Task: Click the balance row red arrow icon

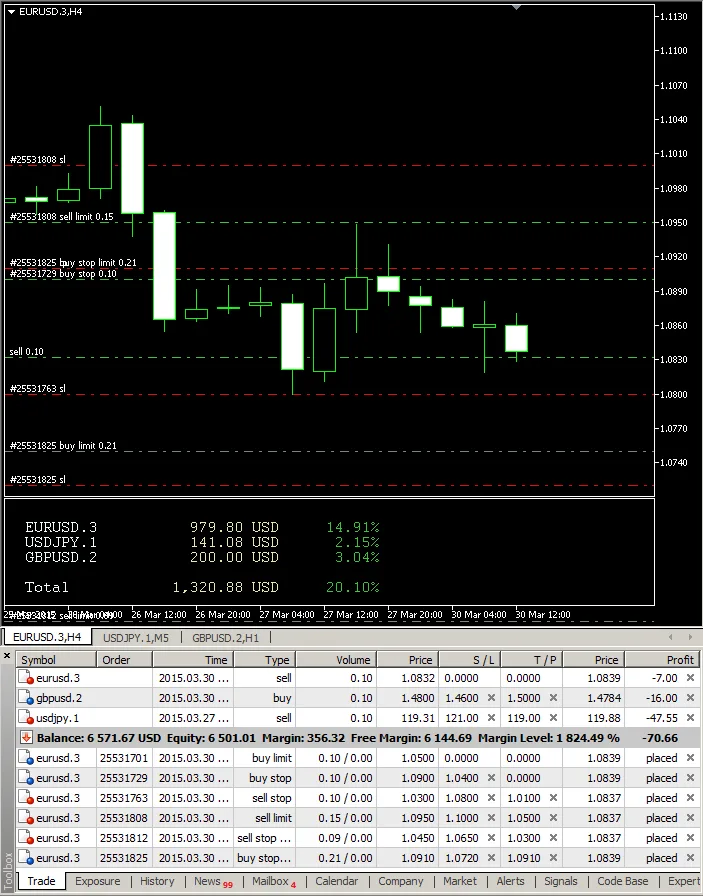Action: [26, 738]
